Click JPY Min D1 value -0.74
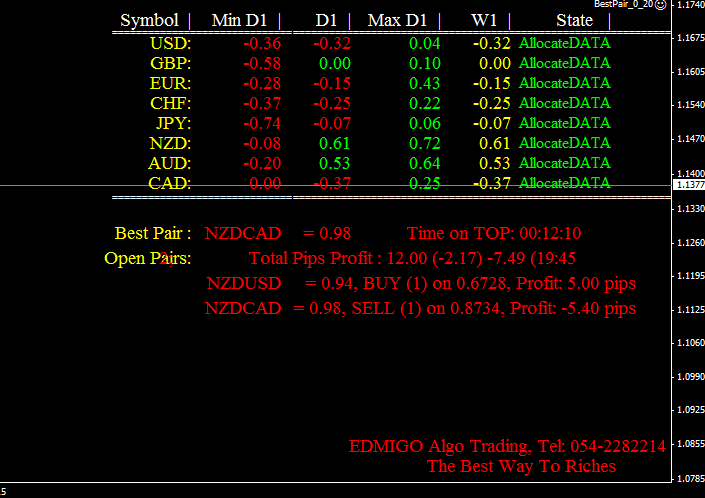This screenshot has height=498, width=705. click(262, 123)
